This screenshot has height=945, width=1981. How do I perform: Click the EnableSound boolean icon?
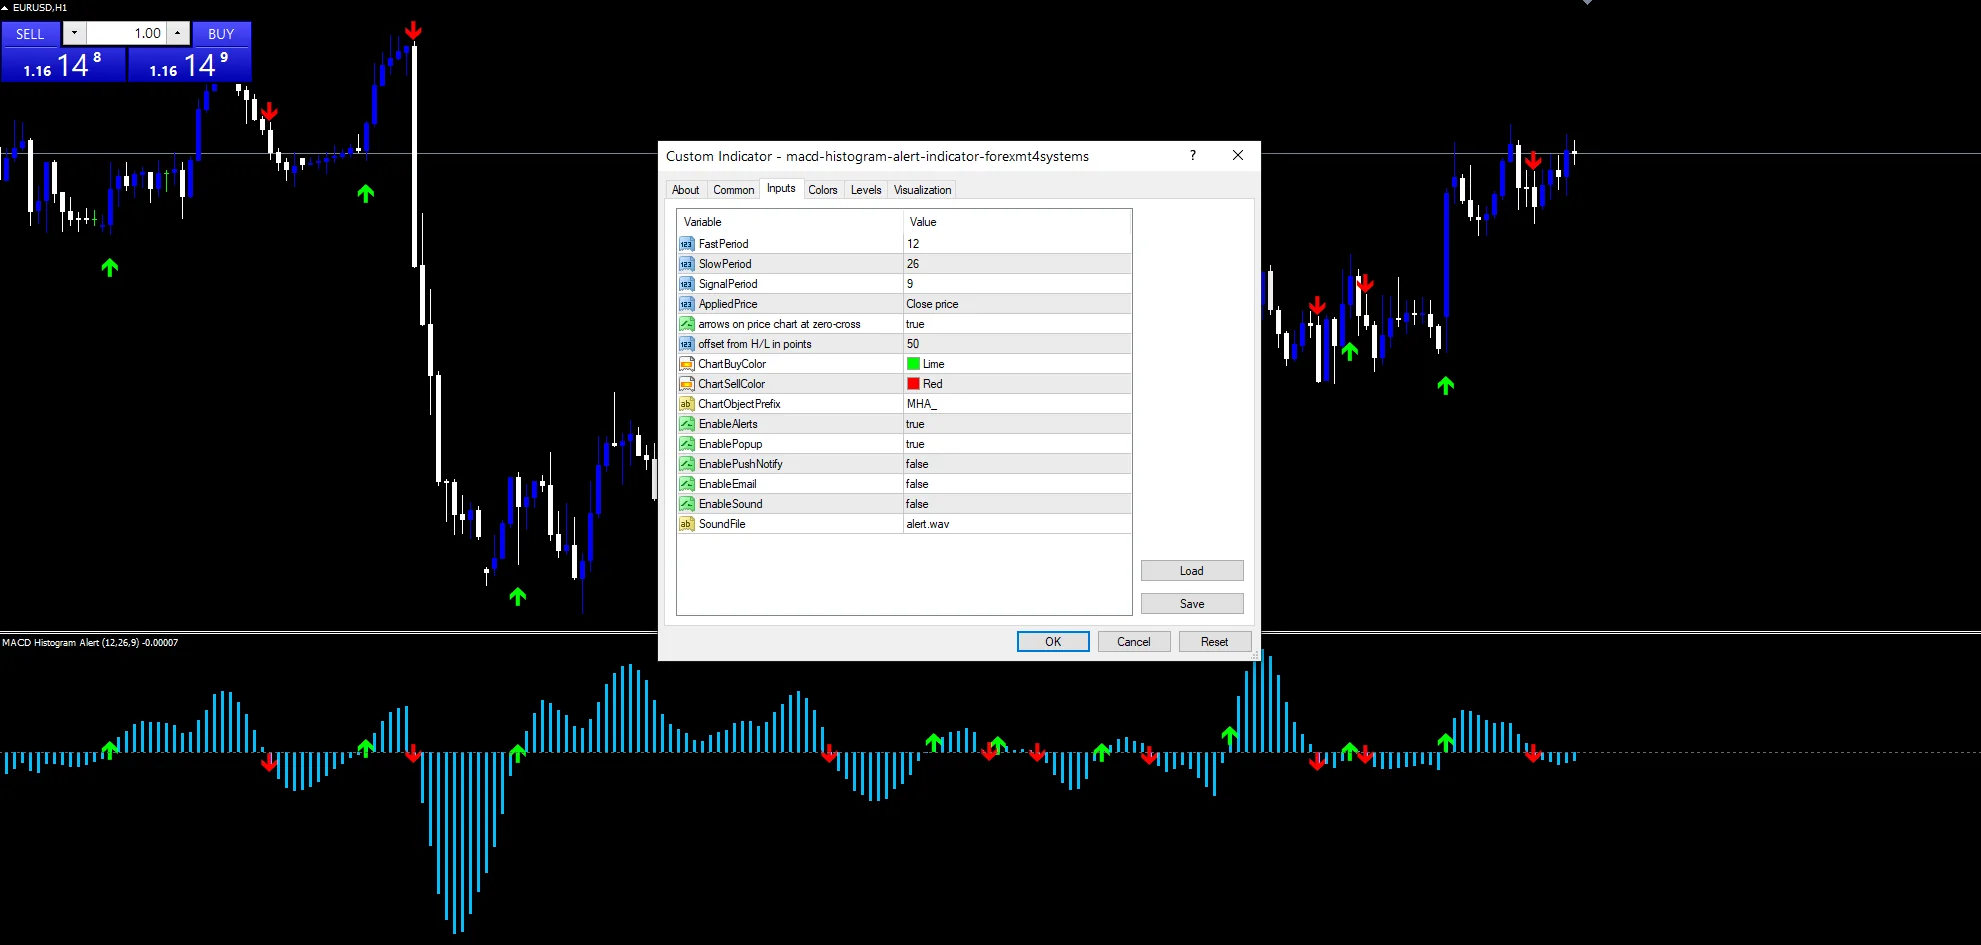(x=686, y=504)
